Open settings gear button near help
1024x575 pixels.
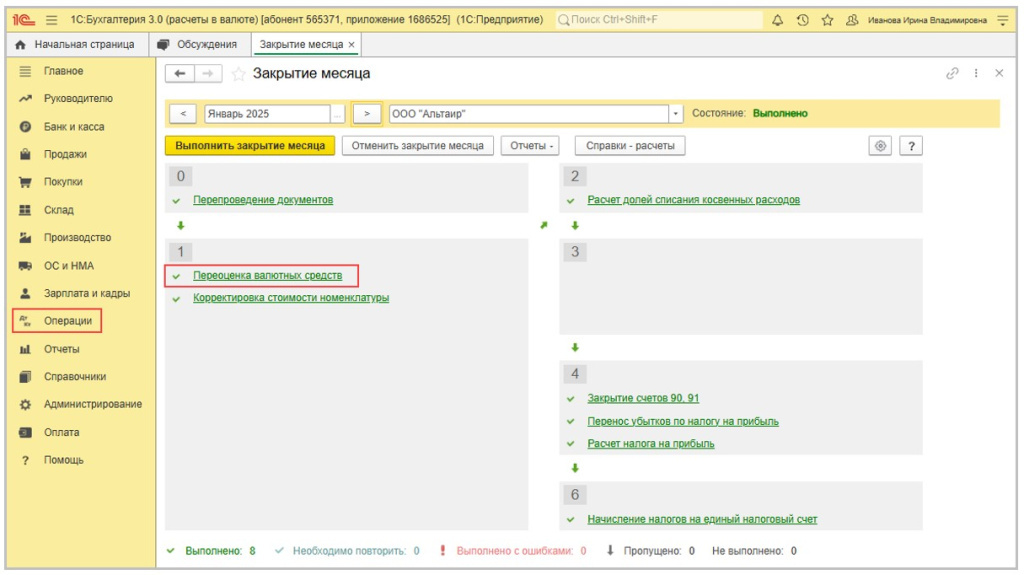(880, 146)
